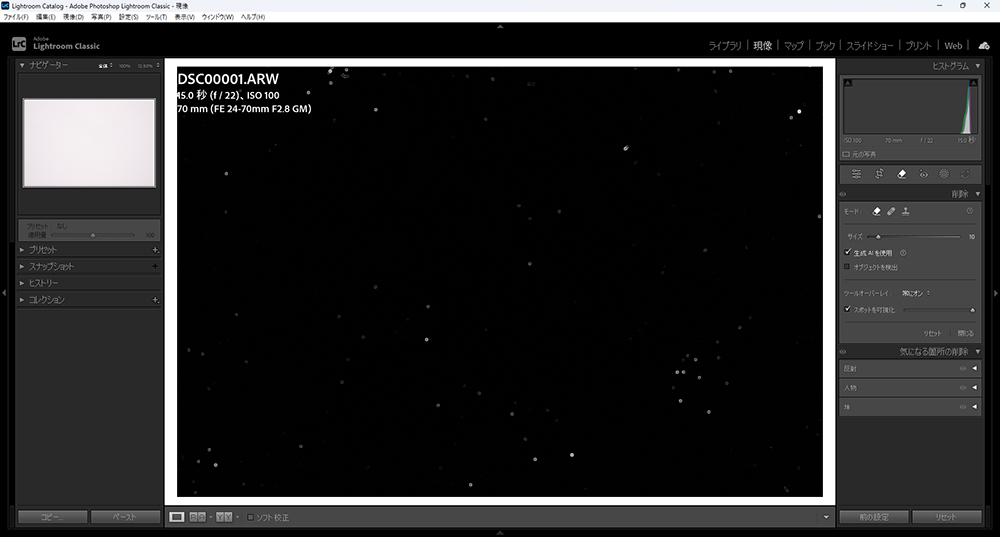The height and width of the screenshot is (537, 1000).
Task: Open the Masking tool icon
Action: (x=944, y=174)
